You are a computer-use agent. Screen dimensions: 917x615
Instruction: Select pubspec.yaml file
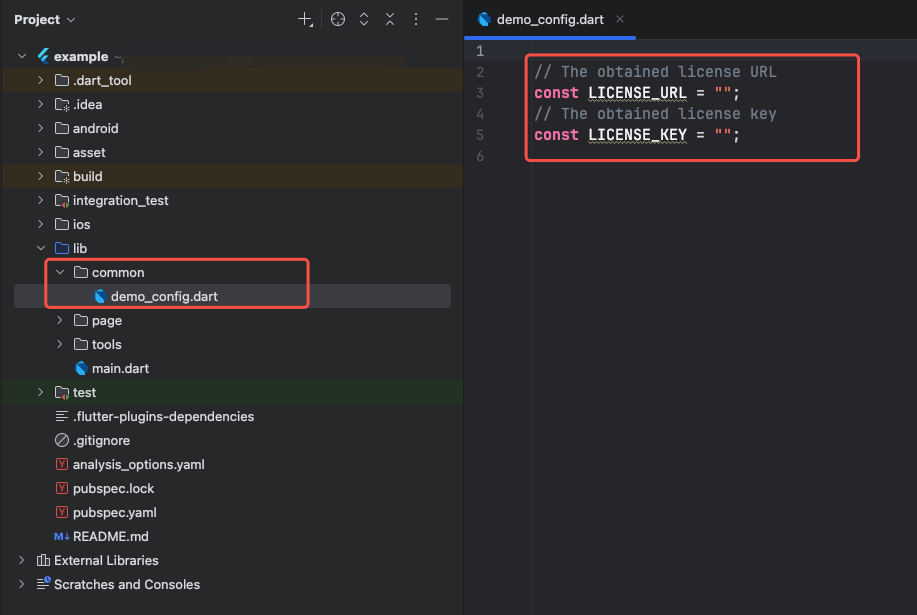tap(114, 512)
